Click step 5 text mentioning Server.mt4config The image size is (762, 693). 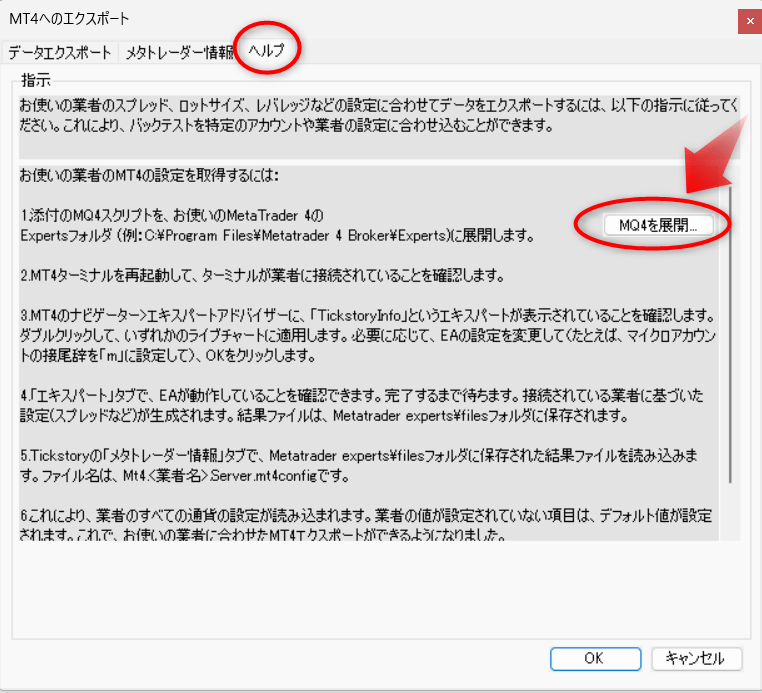click(360, 466)
